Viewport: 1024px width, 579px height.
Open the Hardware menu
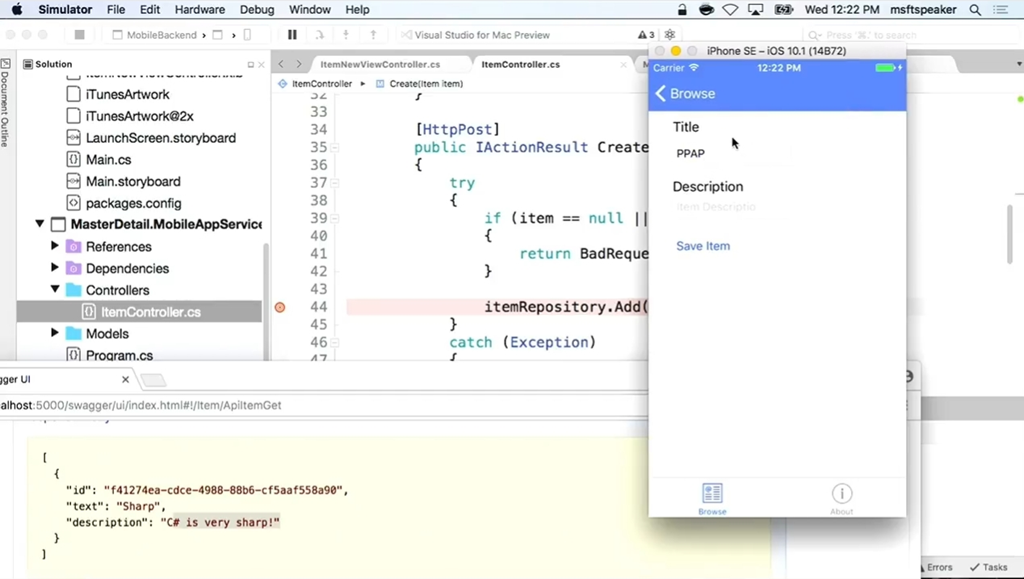(x=199, y=10)
